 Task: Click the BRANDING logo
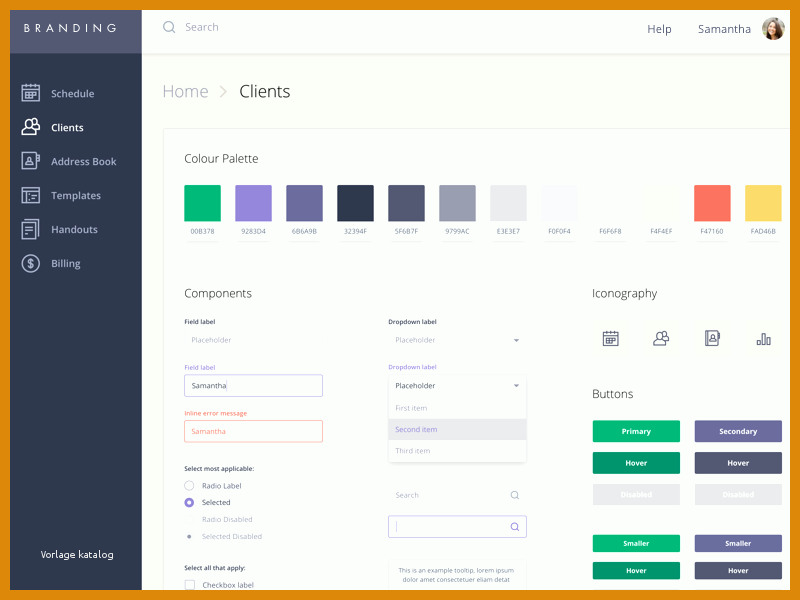[x=70, y=28]
